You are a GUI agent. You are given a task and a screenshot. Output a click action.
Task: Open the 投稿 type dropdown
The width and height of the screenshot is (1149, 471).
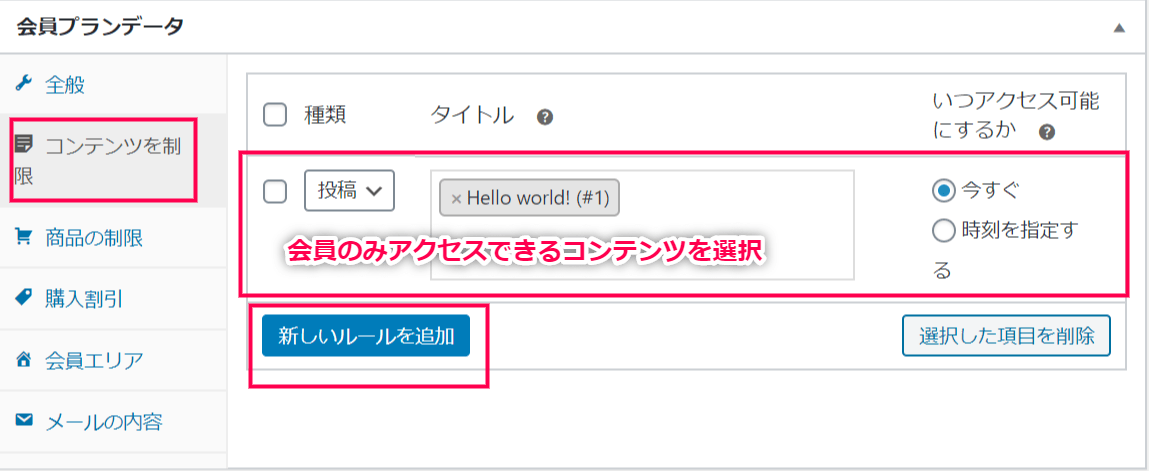(350, 191)
